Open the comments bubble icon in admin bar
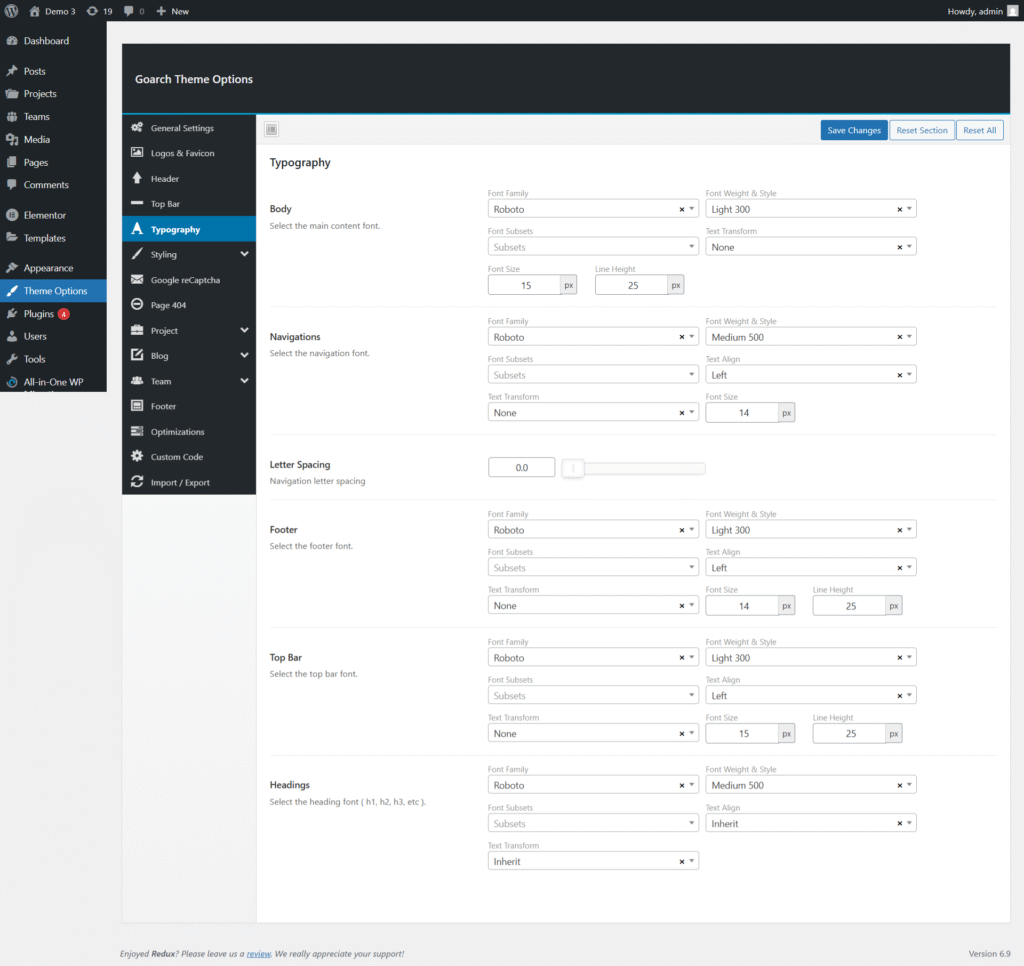The image size is (1024, 966). point(128,11)
